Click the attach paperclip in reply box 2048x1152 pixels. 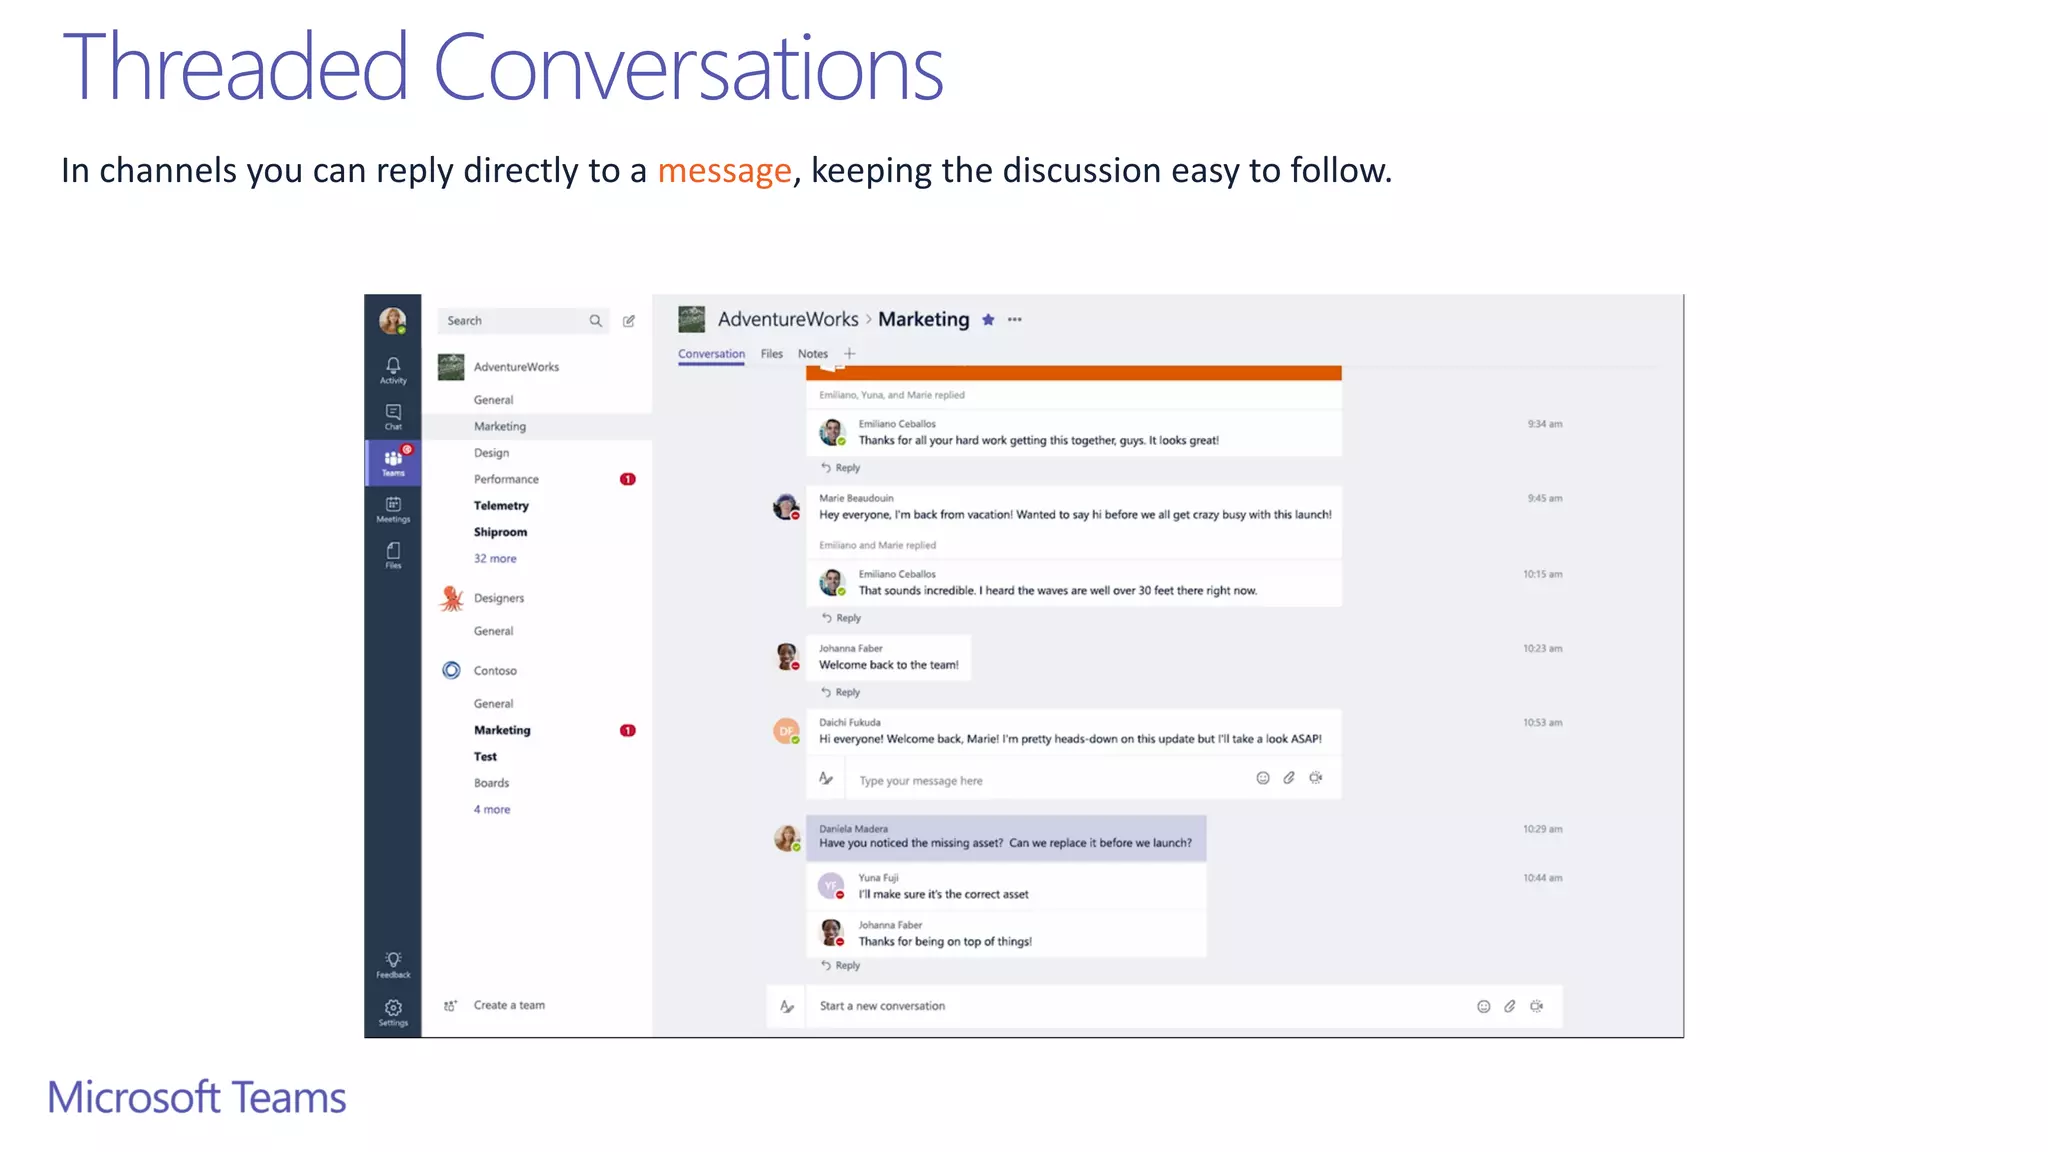(1289, 778)
